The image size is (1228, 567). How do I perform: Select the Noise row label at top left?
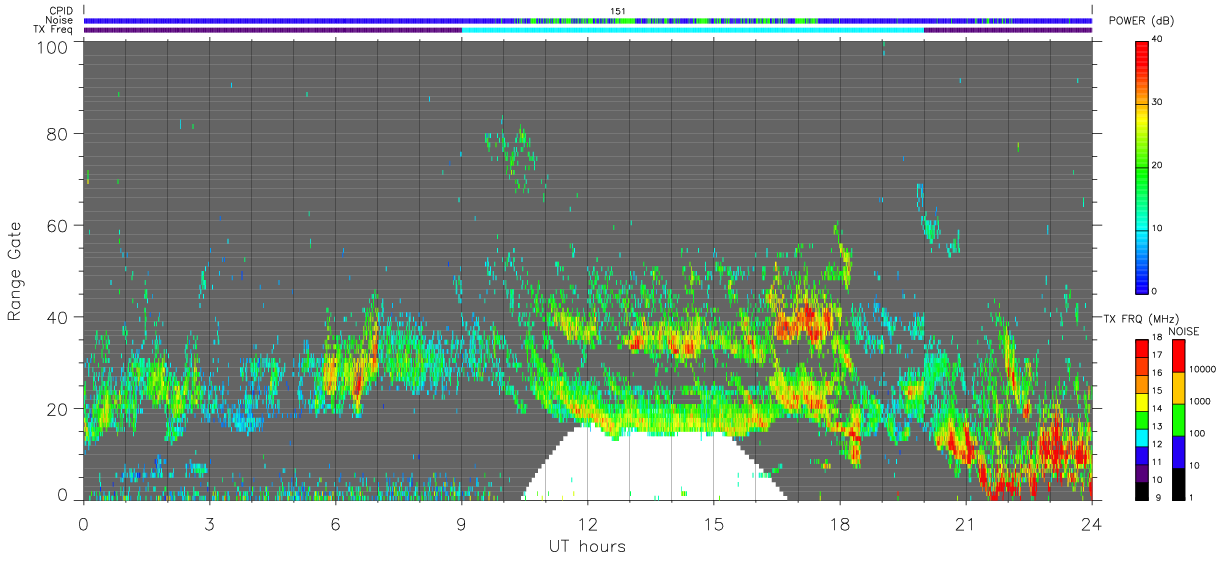pos(58,20)
